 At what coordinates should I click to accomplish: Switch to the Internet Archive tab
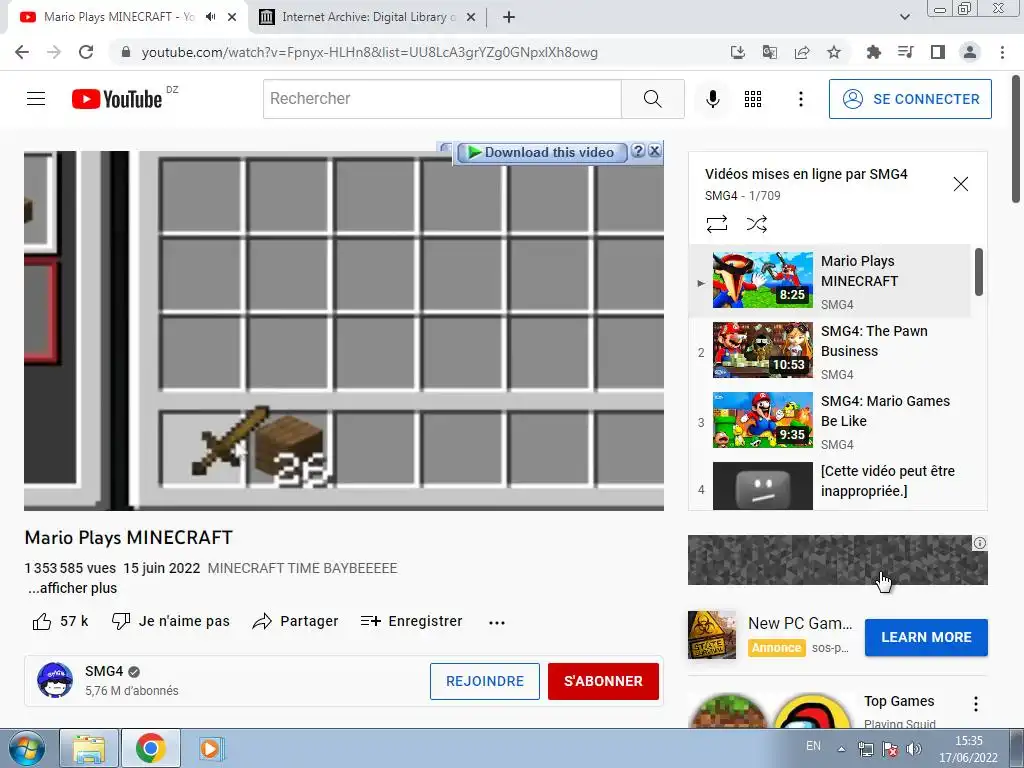(x=368, y=17)
